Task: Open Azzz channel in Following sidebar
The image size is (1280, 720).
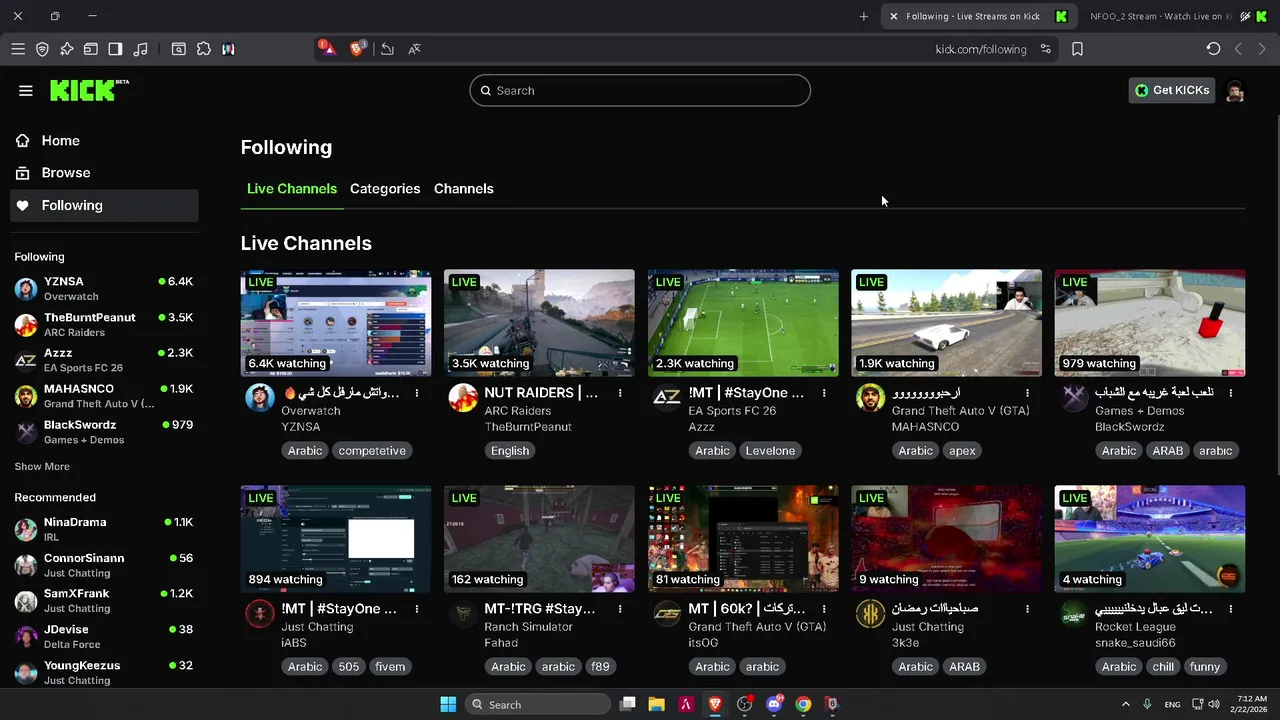Action: click(x=105, y=360)
